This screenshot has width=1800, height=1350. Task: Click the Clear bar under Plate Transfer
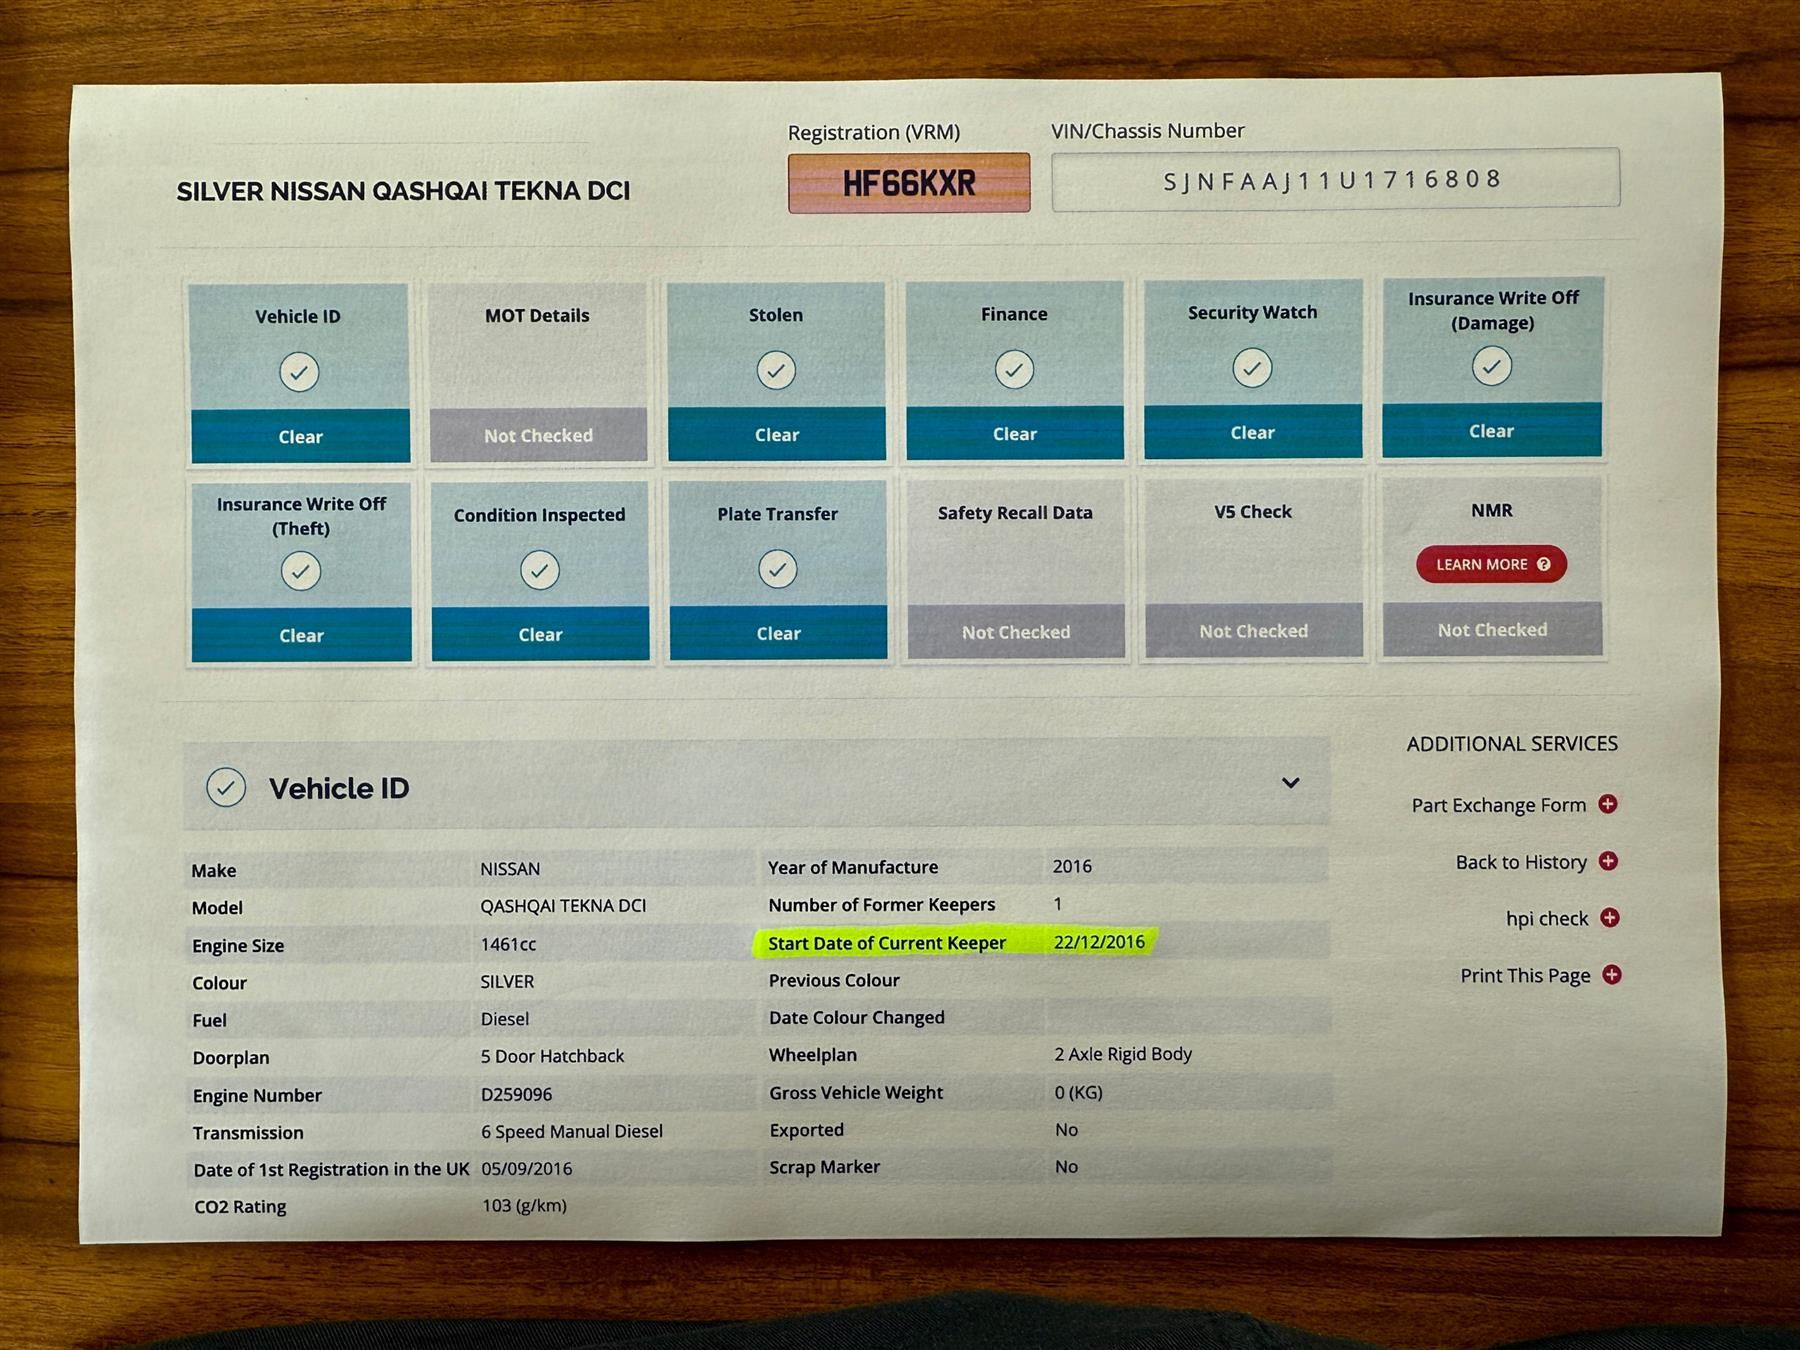(x=778, y=633)
